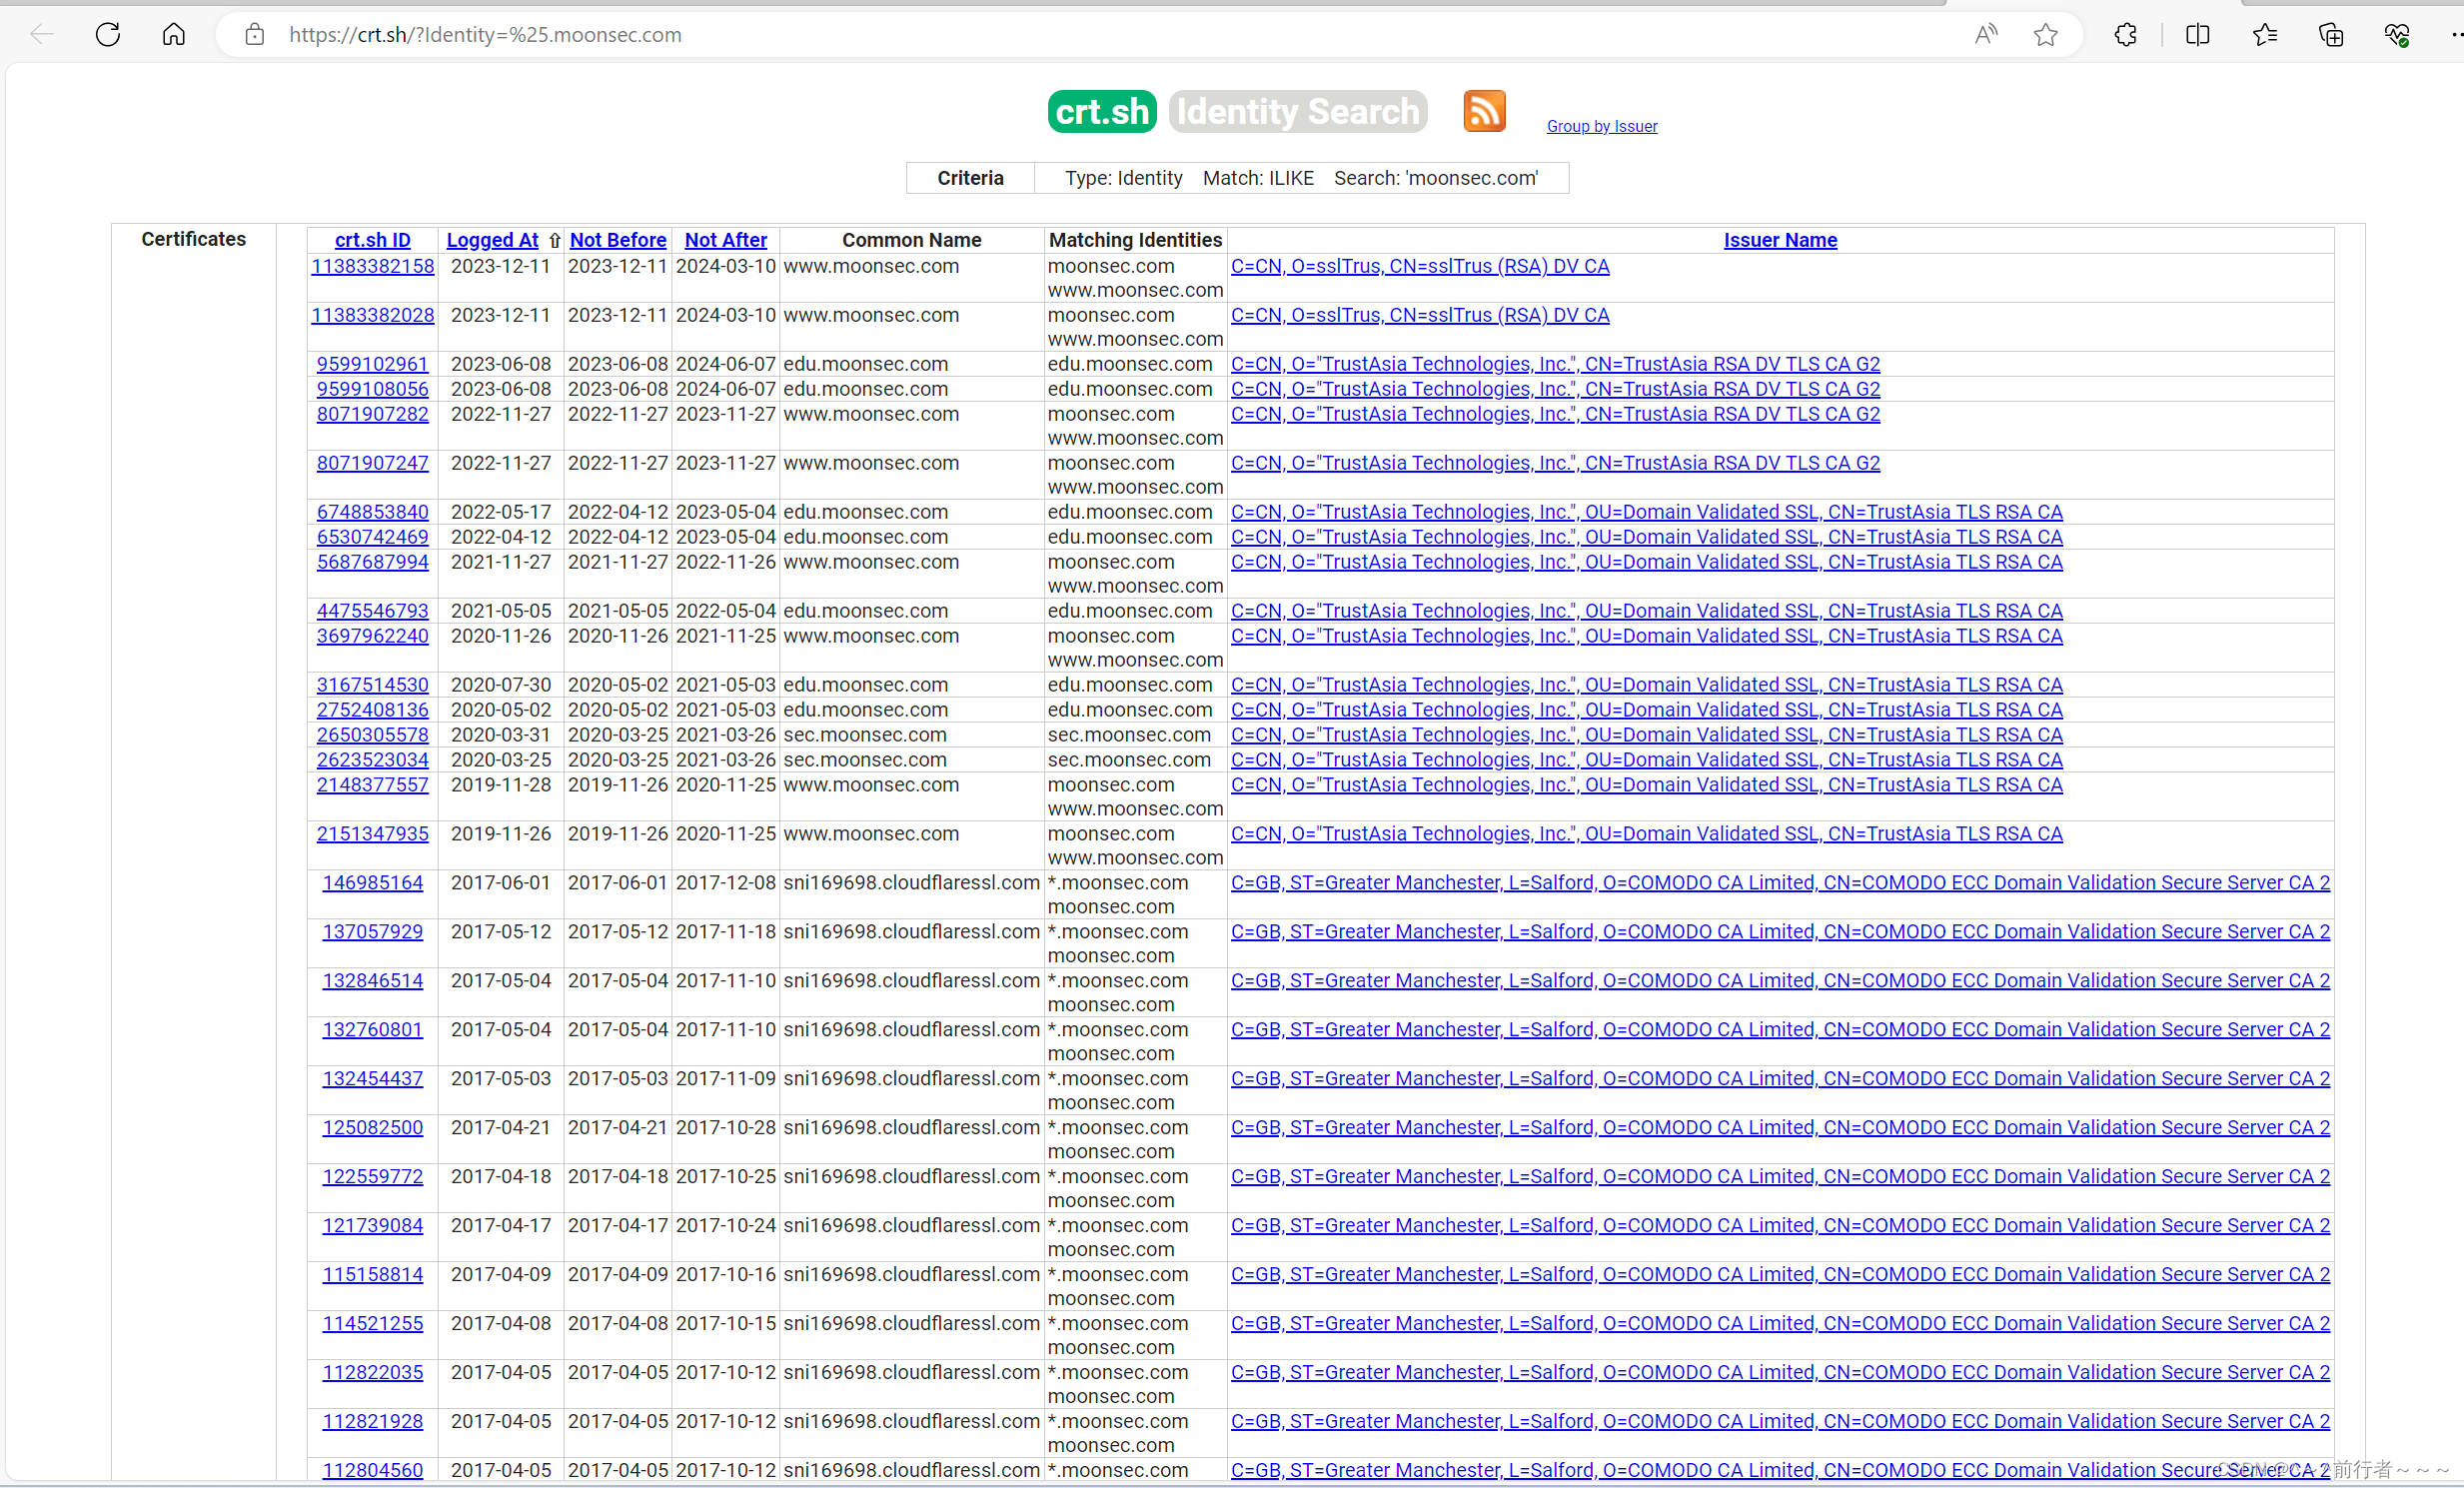Open certificate ID 115158814

(x=373, y=1275)
